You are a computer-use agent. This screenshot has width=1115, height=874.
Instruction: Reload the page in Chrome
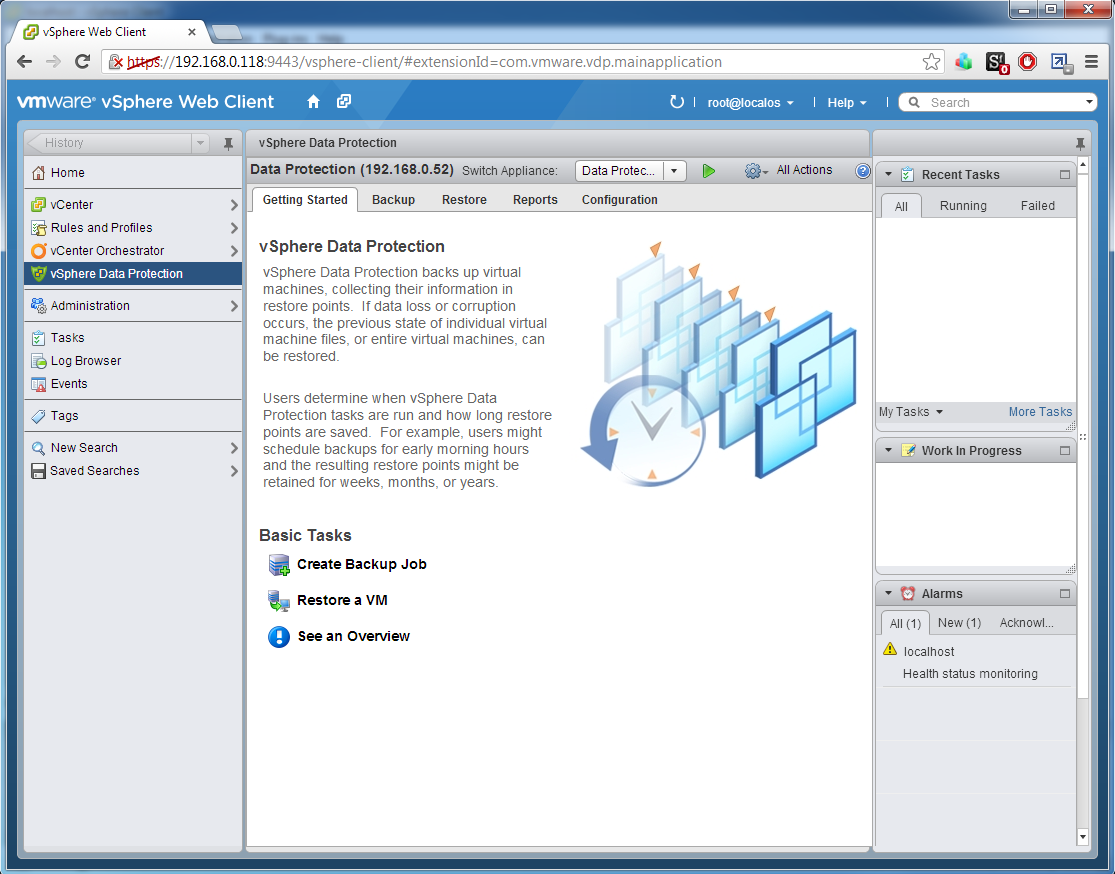point(82,62)
